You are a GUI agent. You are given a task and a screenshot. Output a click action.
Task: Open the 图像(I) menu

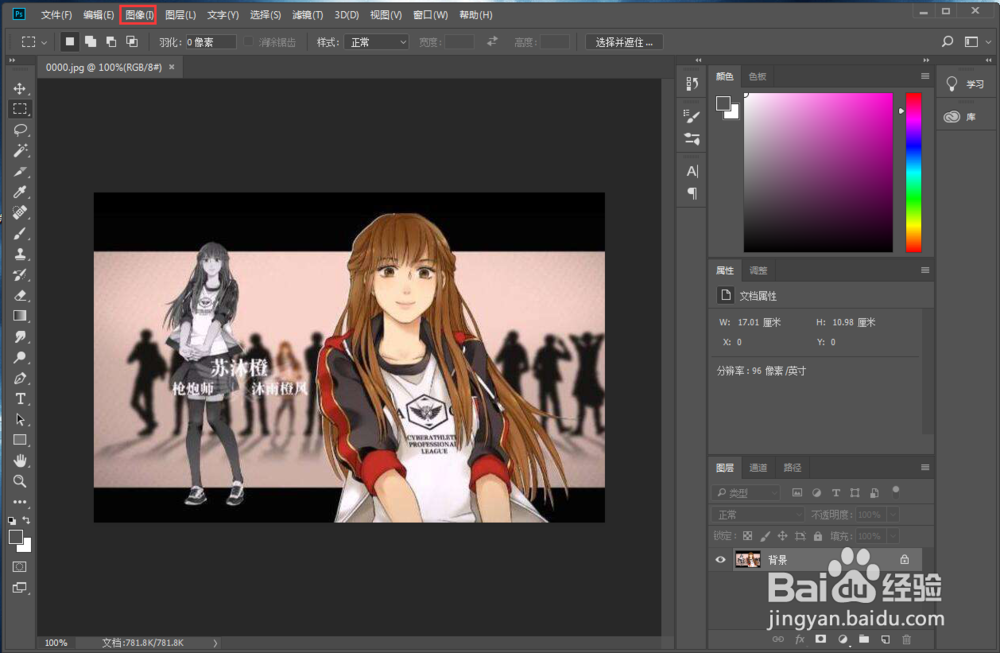(x=138, y=15)
